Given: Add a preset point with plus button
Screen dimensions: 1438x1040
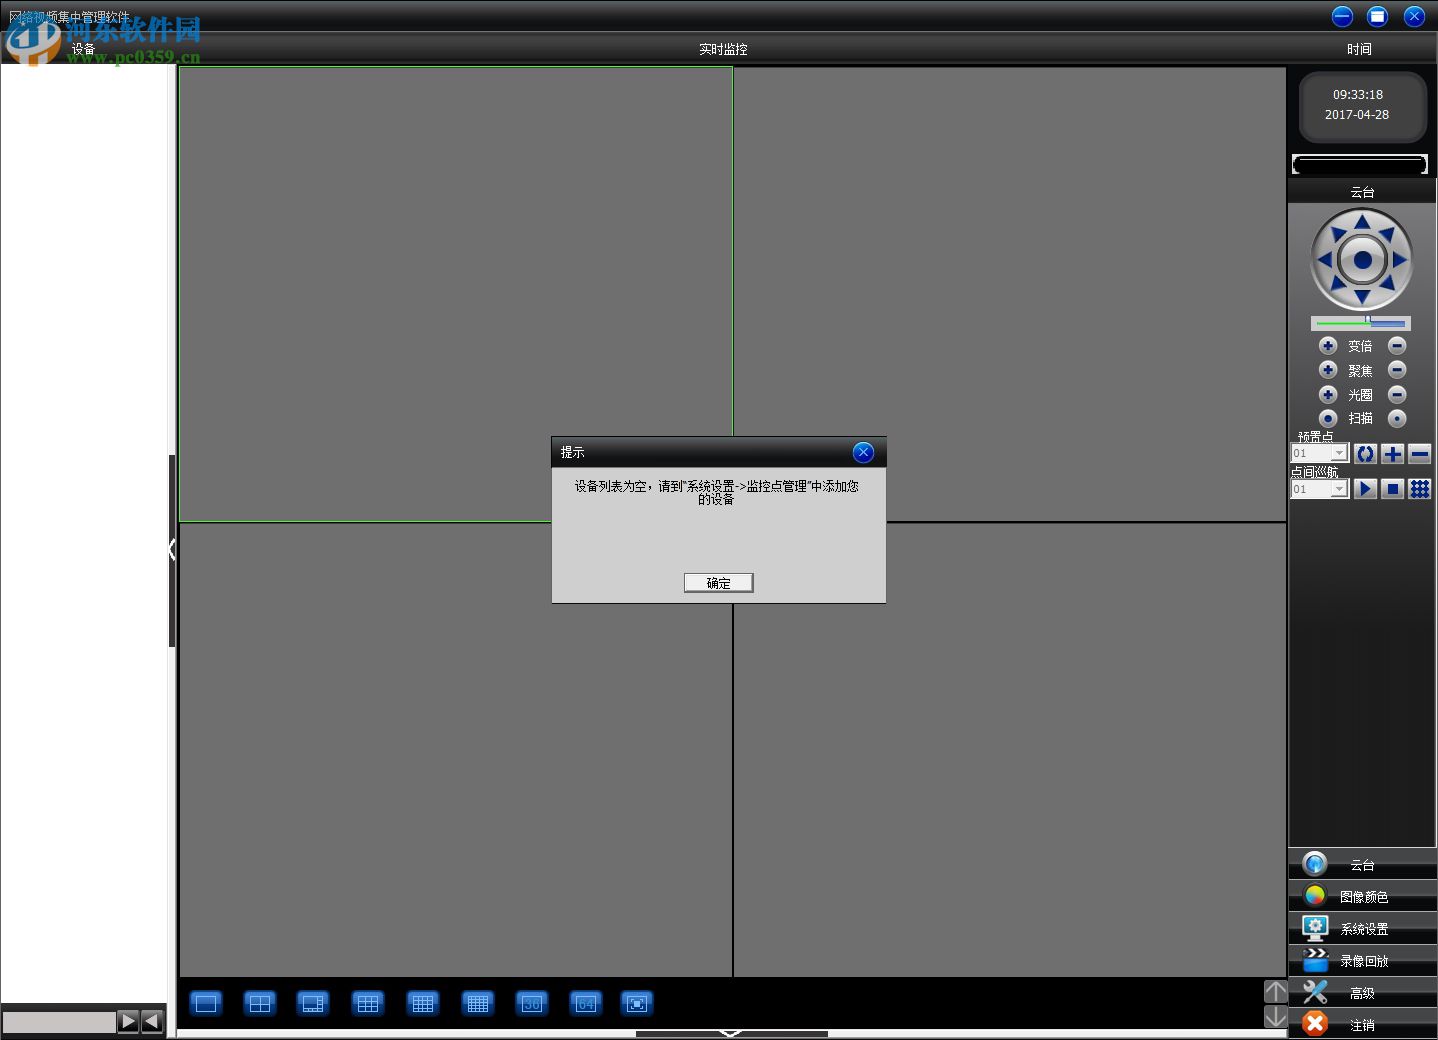Looking at the screenshot, I should pyautogui.click(x=1392, y=454).
